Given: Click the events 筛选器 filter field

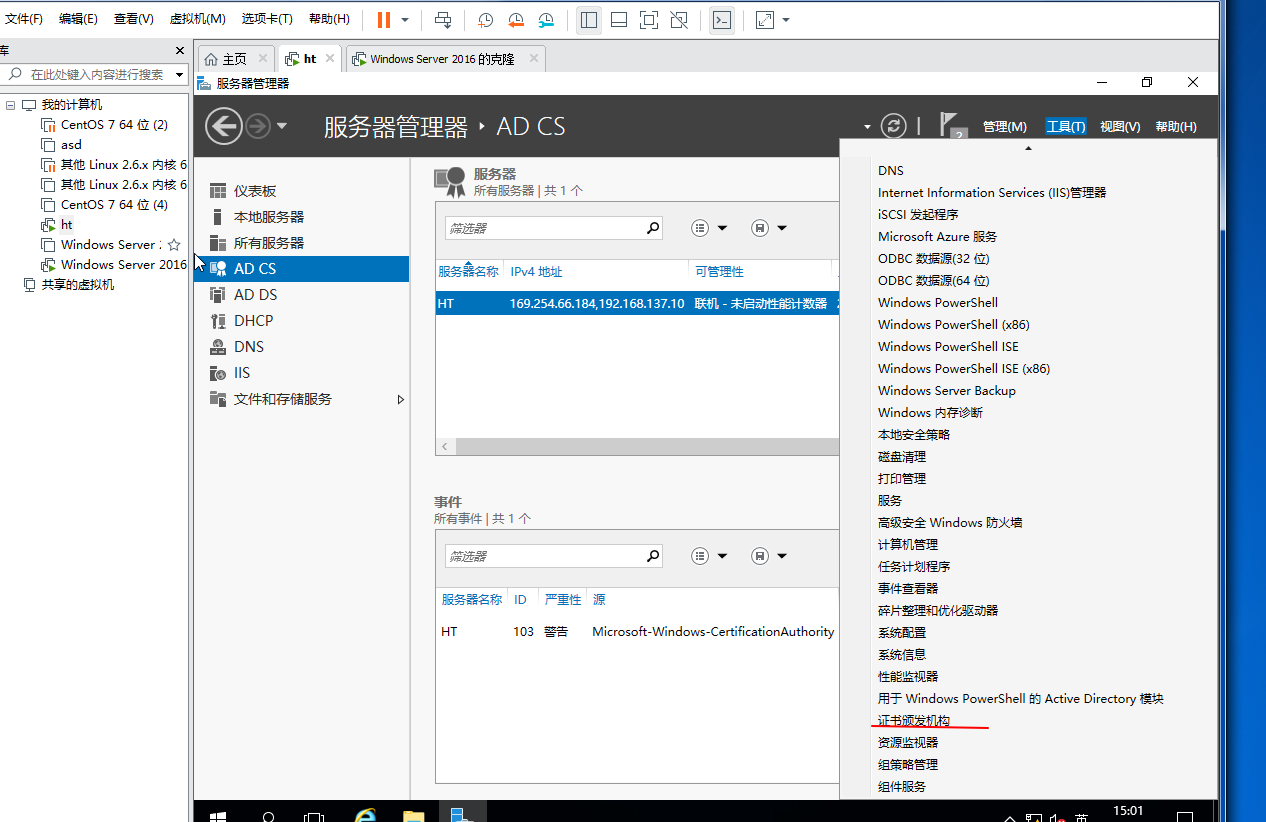Looking at the screenshot, I should pos(544,556).
